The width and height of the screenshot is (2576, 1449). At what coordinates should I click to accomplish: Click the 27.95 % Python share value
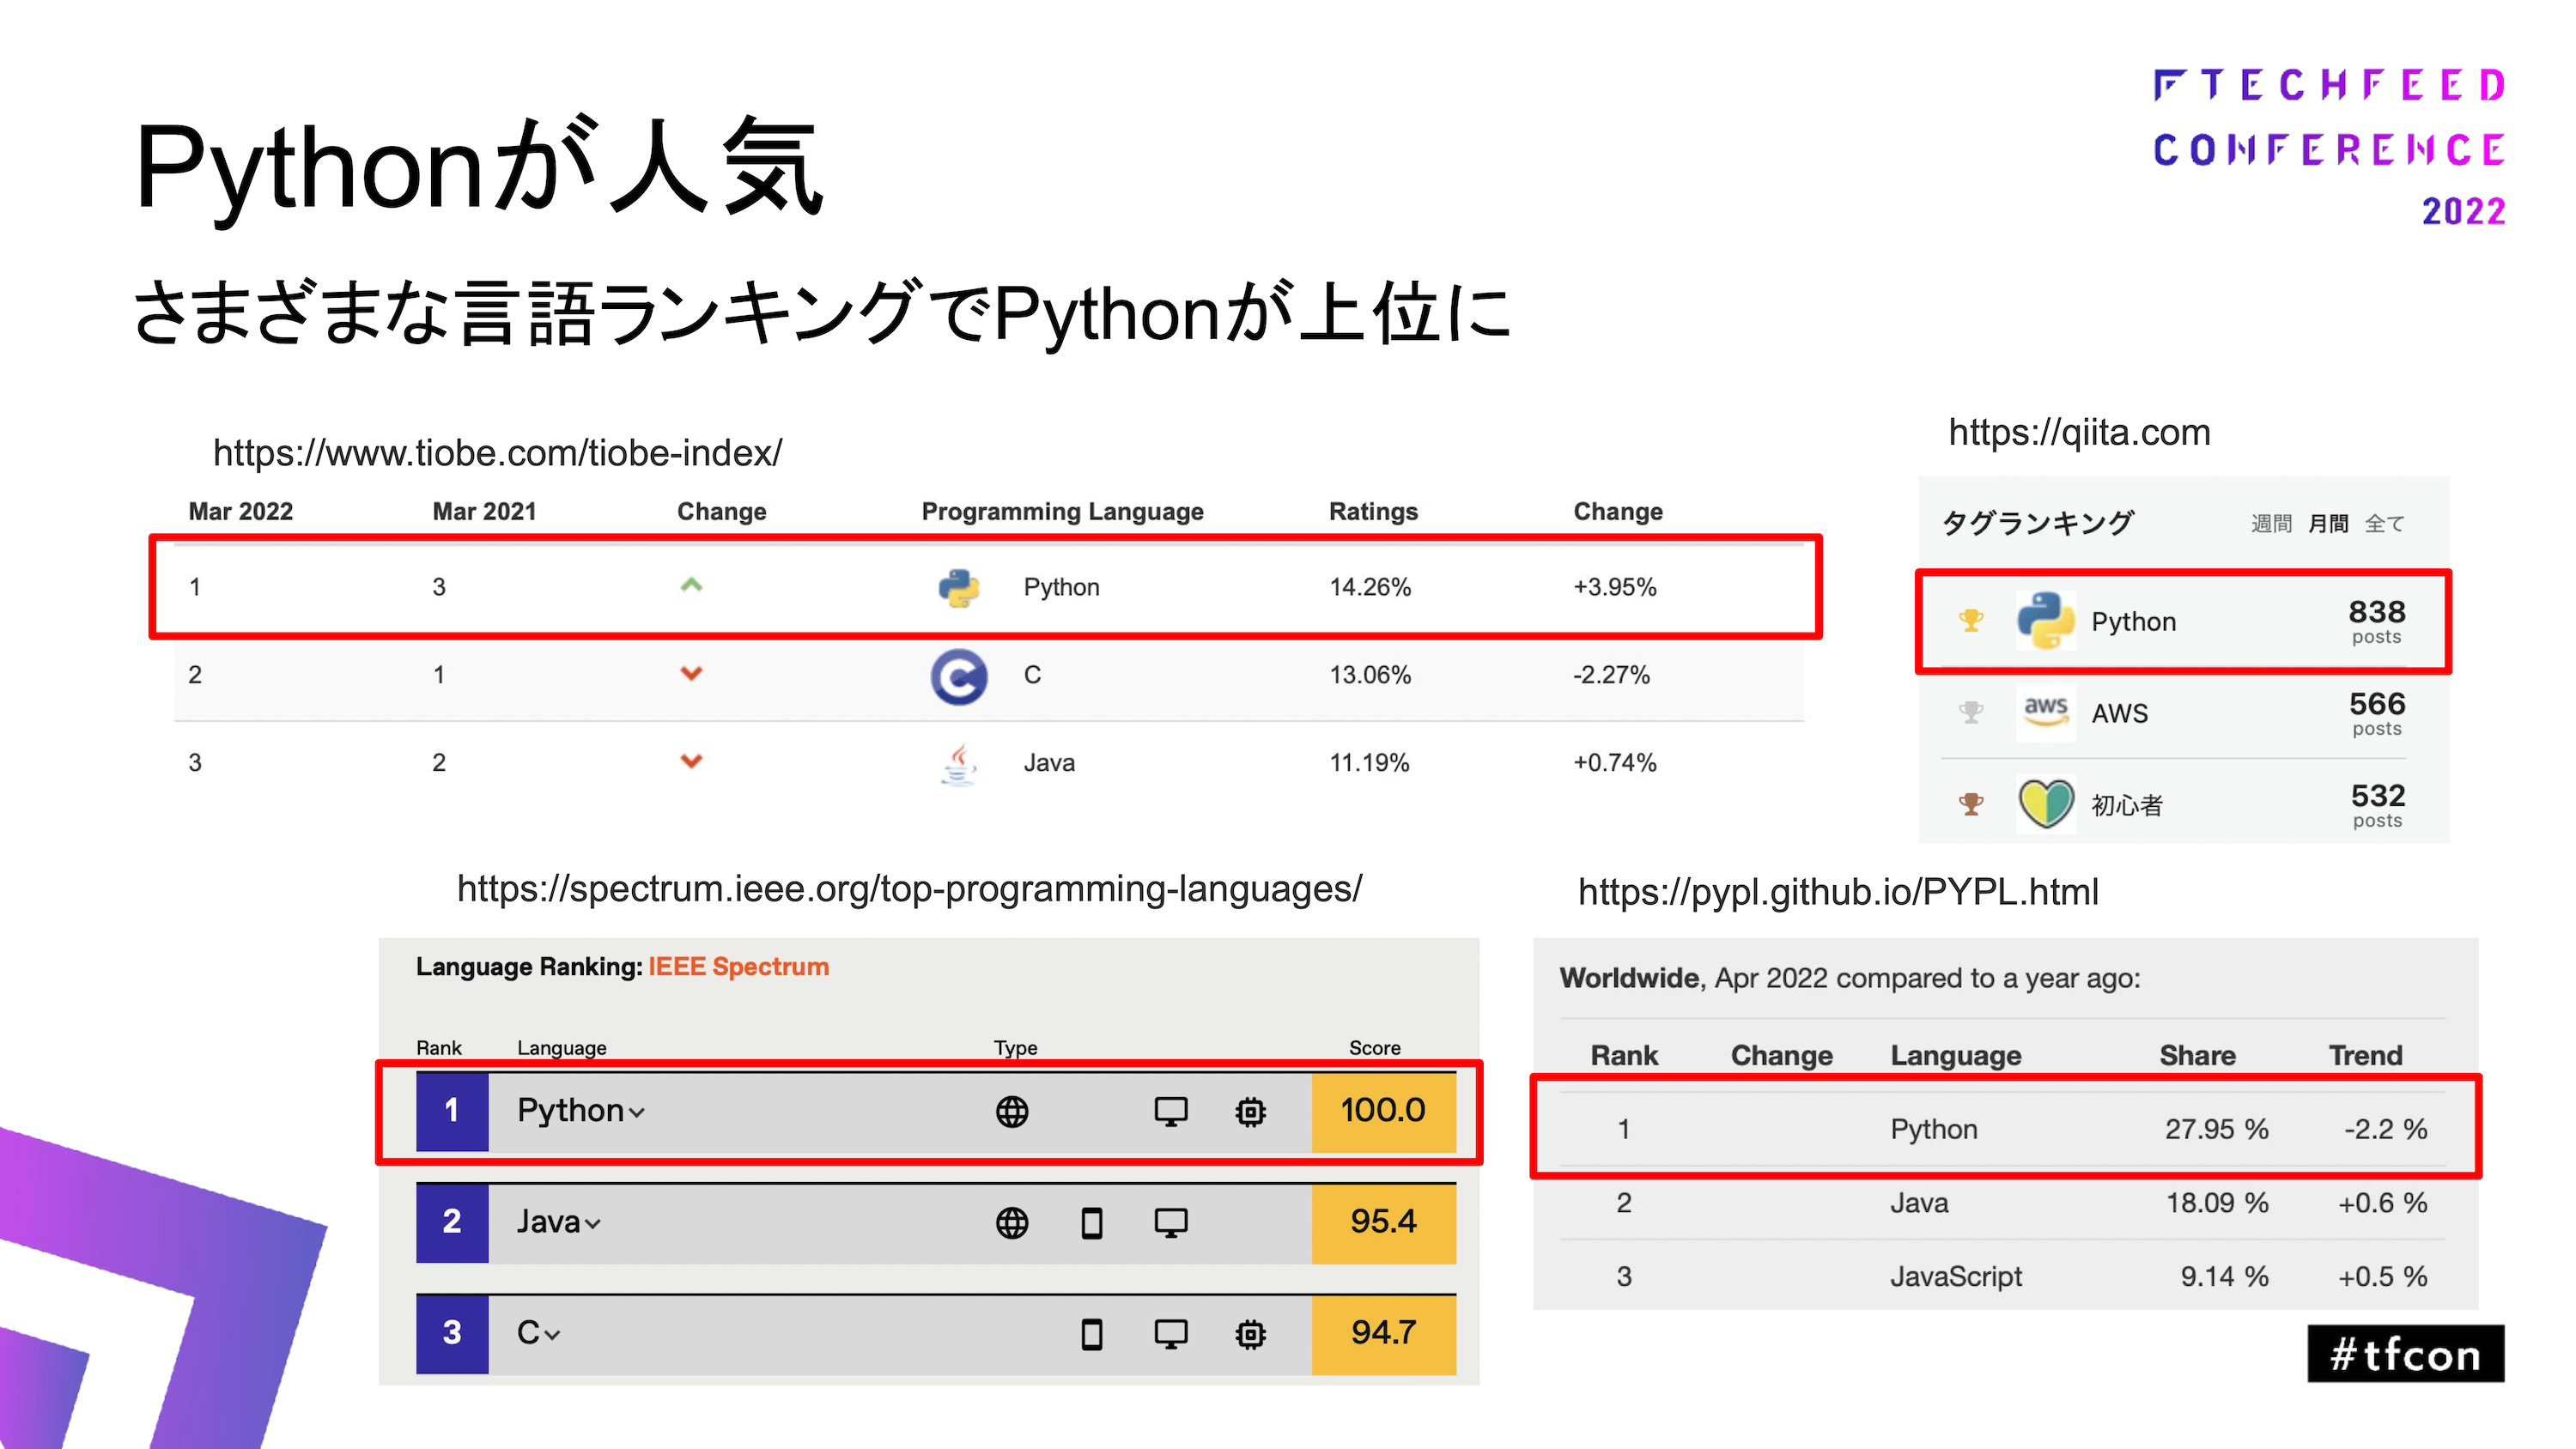point(2217,1130)
